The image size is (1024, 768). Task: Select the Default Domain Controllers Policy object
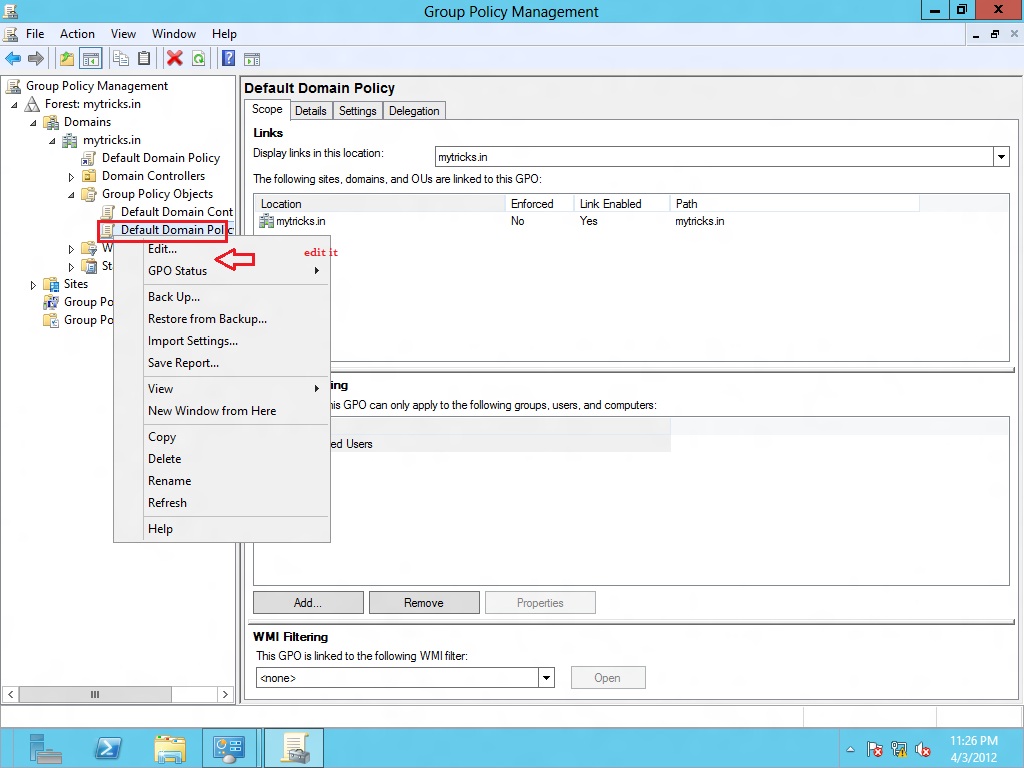(176, 212)
